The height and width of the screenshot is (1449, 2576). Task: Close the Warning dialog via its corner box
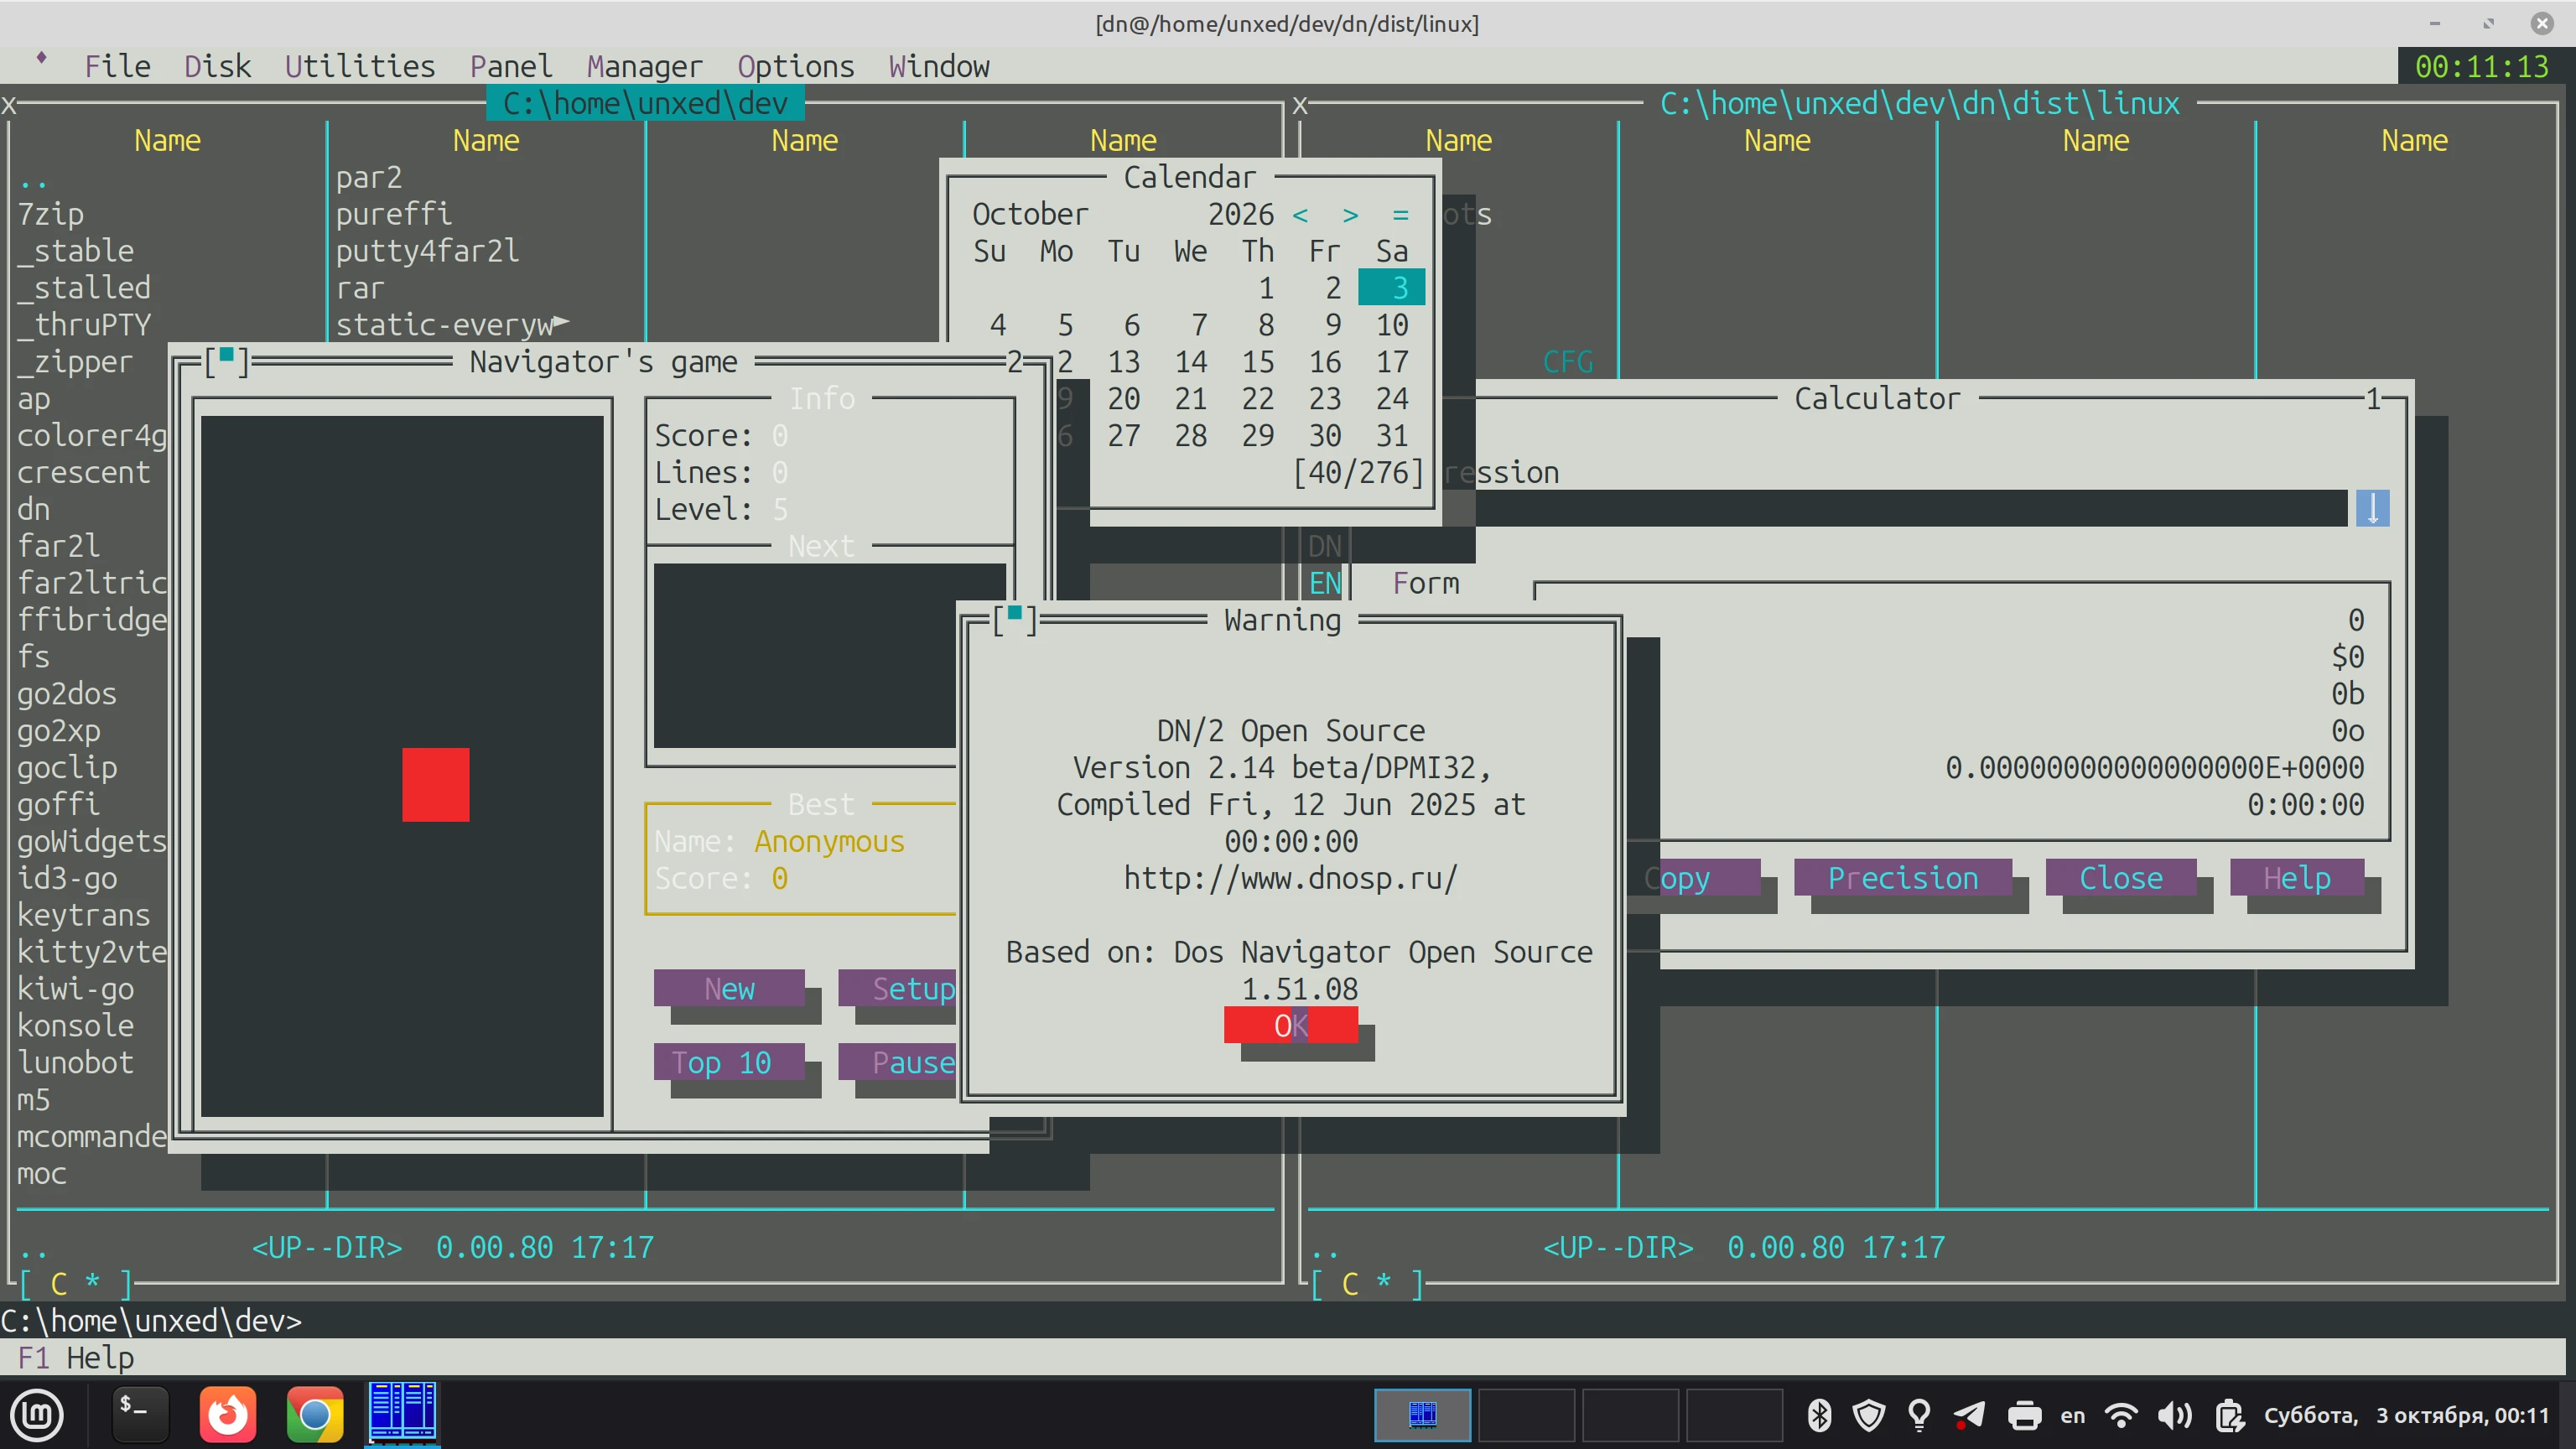1015,620
